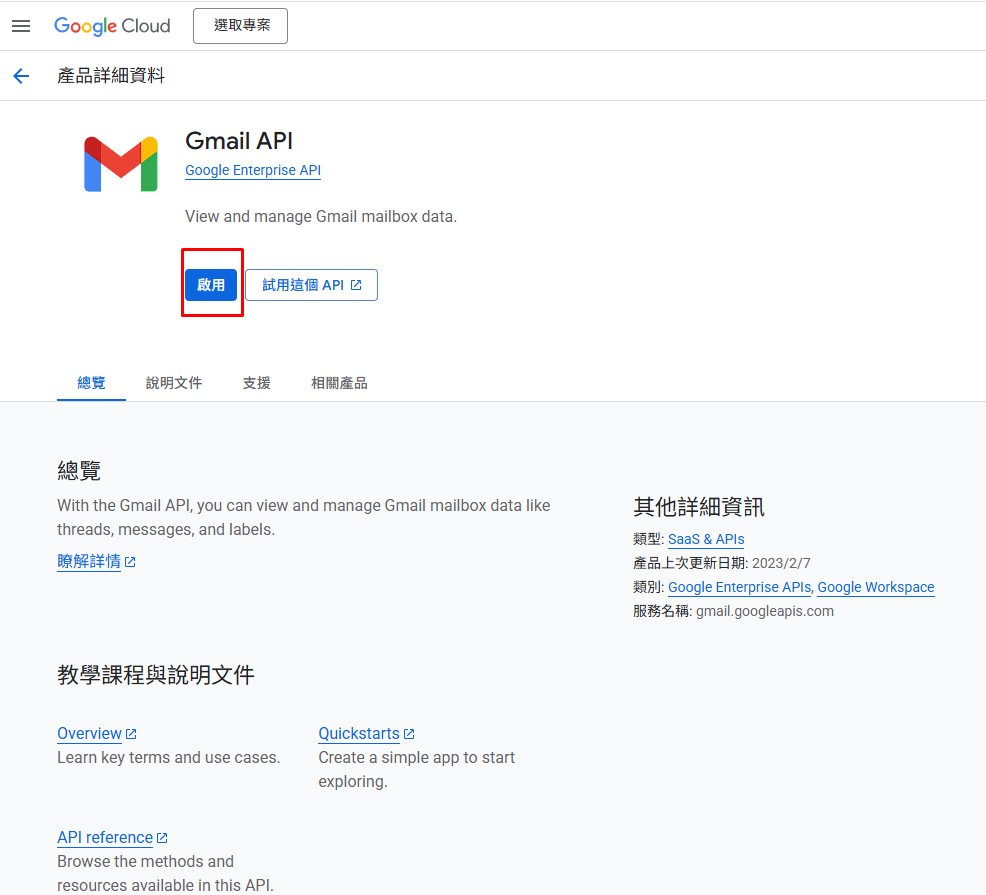
Task: Click the 產品詳細資料 page heading
Action: point(111,76)
